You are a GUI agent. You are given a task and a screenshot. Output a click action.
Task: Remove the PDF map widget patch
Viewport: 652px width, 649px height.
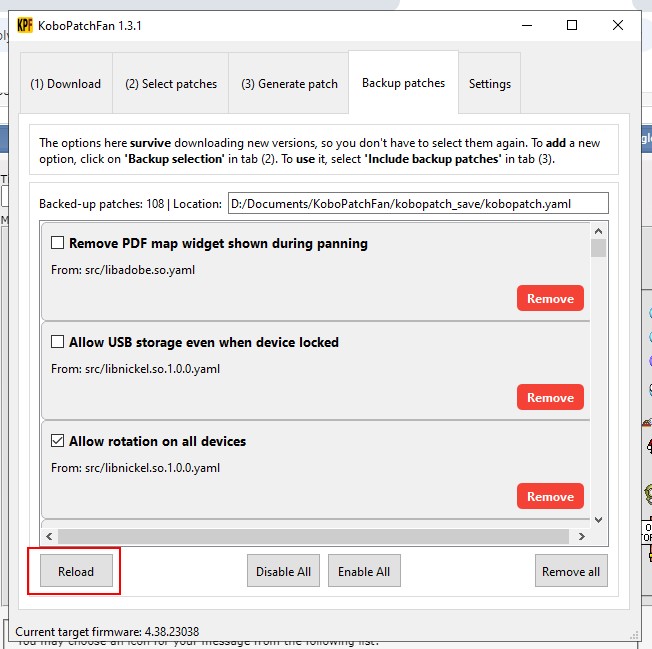(550, 298)
